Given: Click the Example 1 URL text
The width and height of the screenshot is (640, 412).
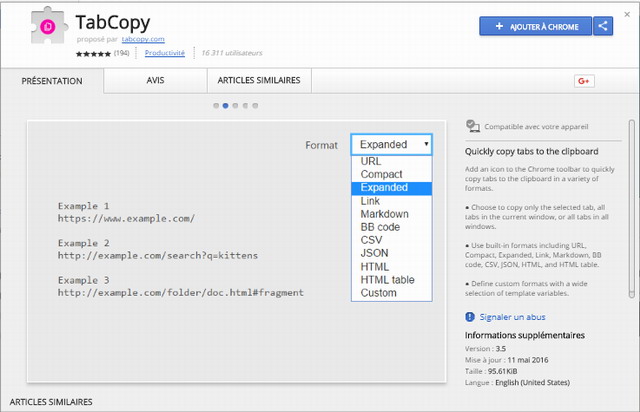Looking at the screenshot, I should [x=126, y=219].
